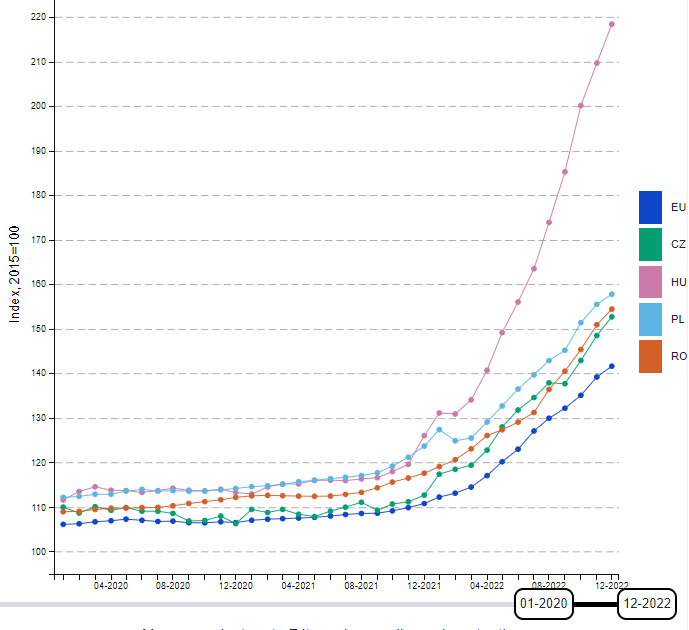The width and height of the screenshot is (689, 630).
Task: Select the 01-2020 start range handle
Action: tap(543, 604)
